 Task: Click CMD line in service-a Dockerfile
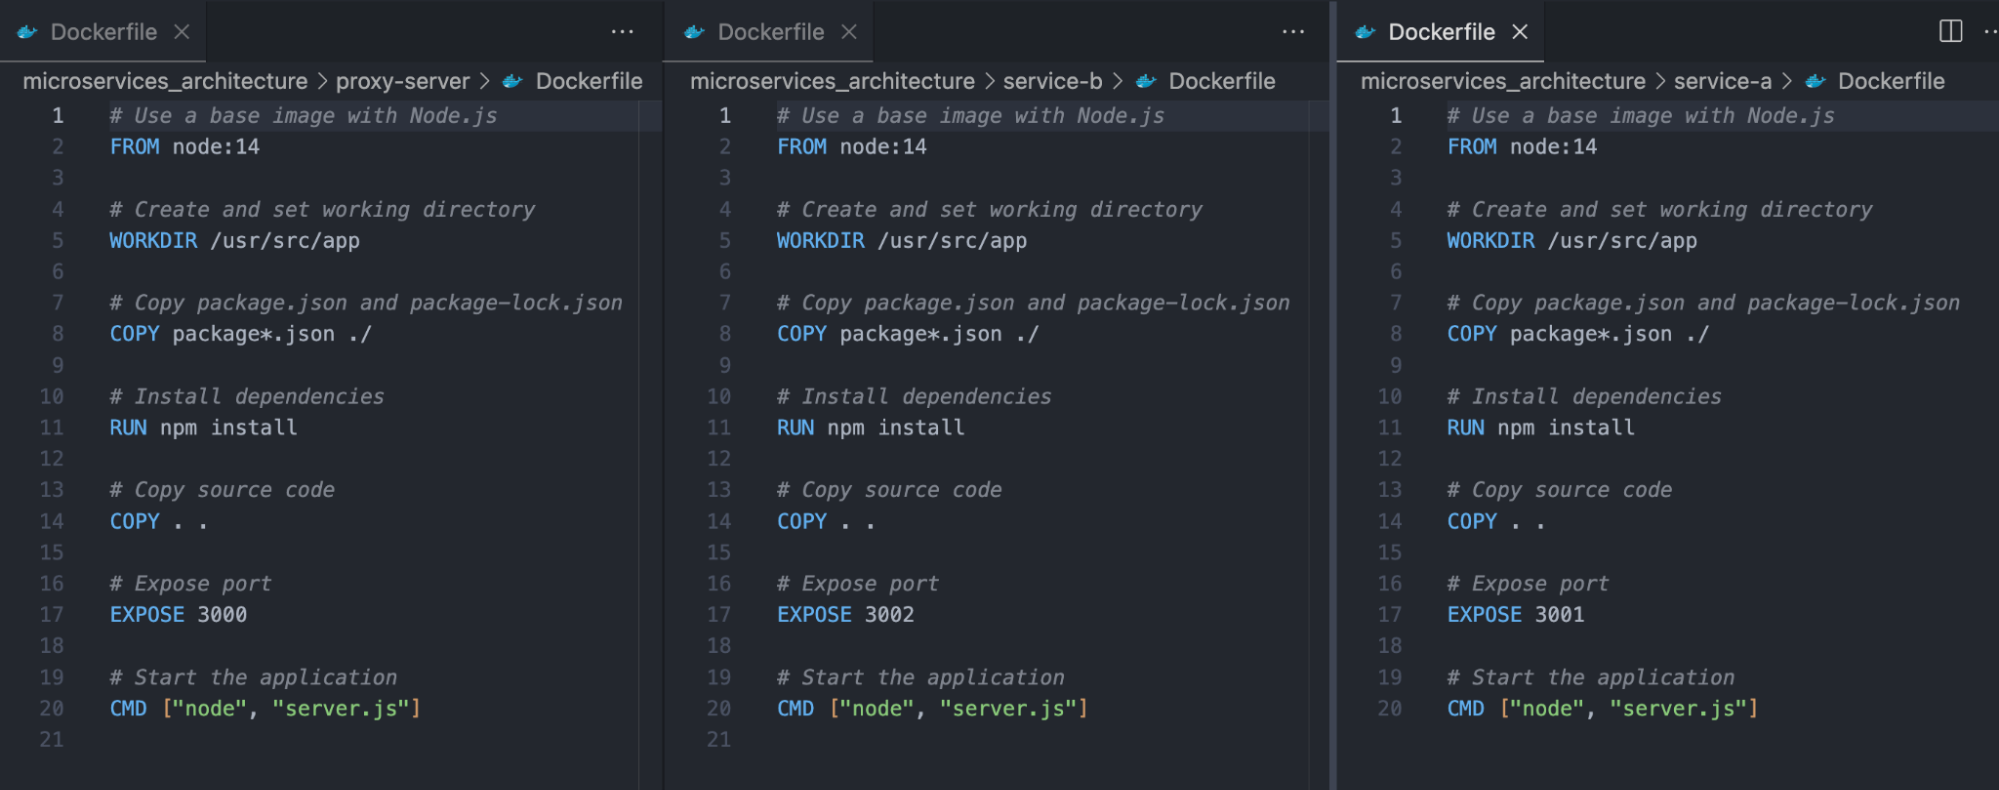1602,708
